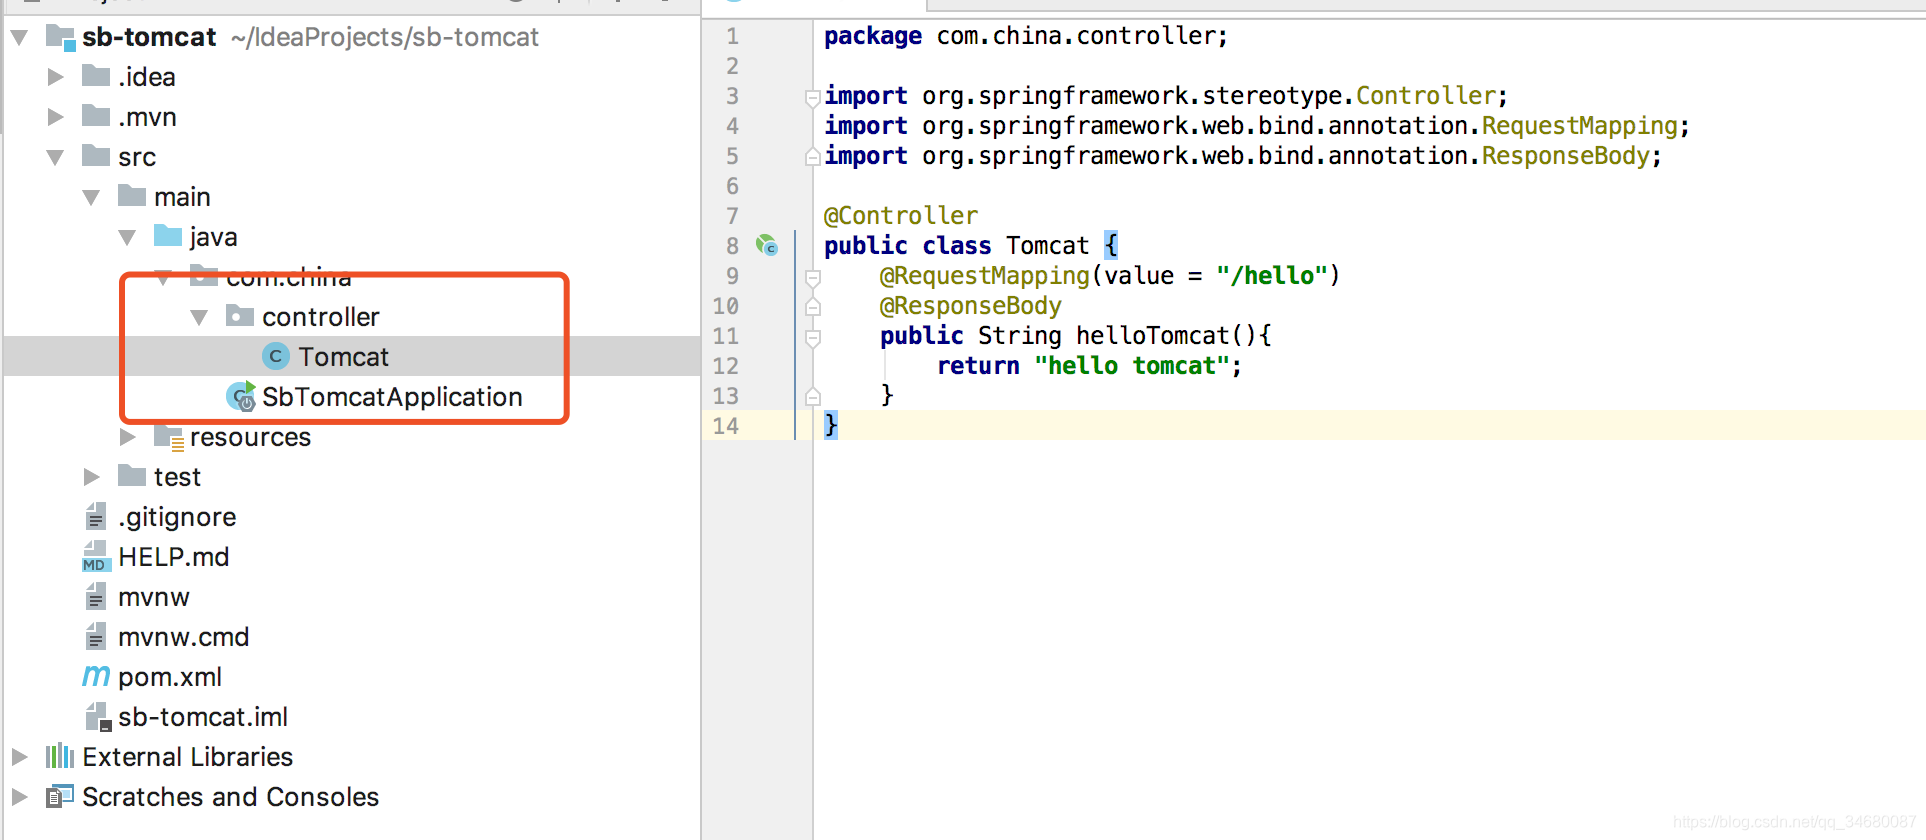
Task: Expand the resources folder arrow
Action: click(x=128, y=437)
